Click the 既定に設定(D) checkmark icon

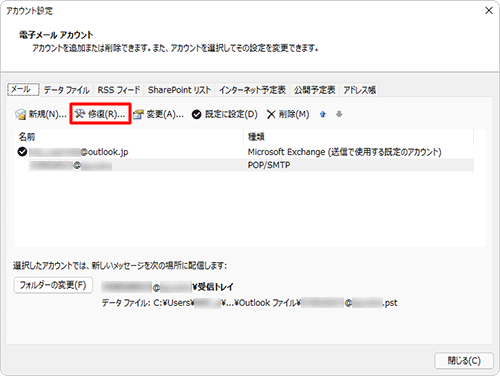point(197,114)
